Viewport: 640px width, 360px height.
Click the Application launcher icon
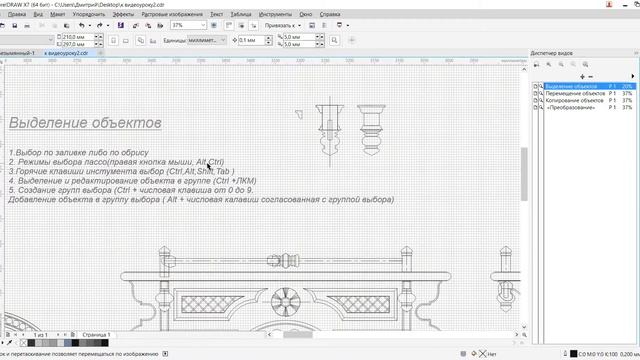[x=339, y=25]
